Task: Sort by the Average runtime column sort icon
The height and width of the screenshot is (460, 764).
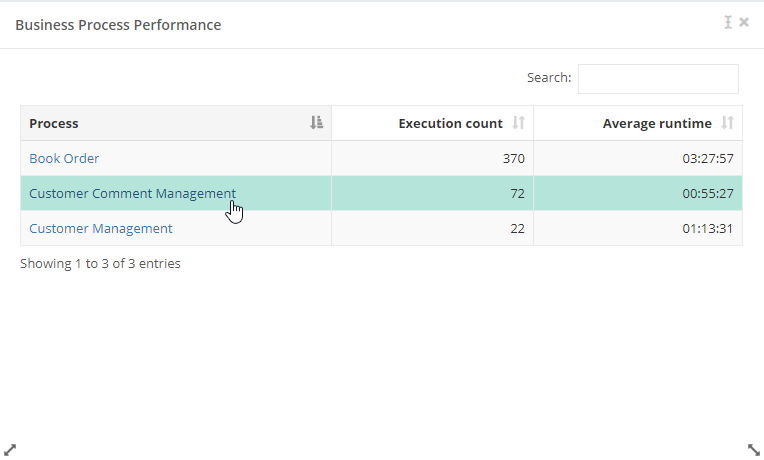Action: pyautogui.click(x=727, y=123)
